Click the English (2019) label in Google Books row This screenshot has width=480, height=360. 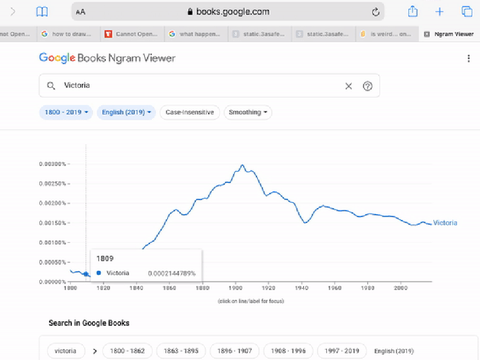tap(394, 351)
